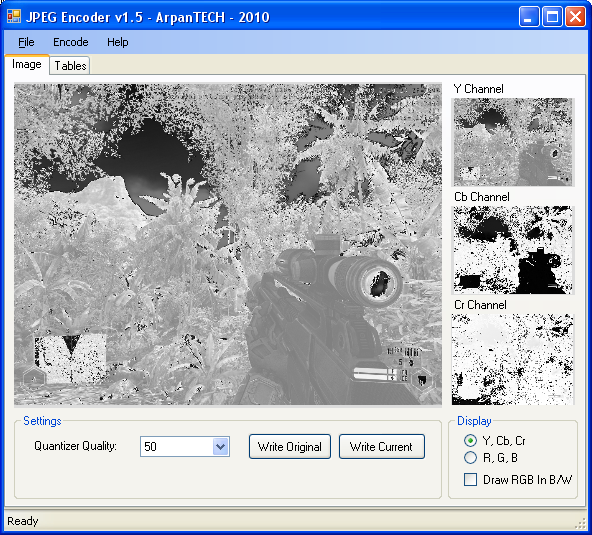Click the Y Channel thumbnail preview

tap(513, 142)
